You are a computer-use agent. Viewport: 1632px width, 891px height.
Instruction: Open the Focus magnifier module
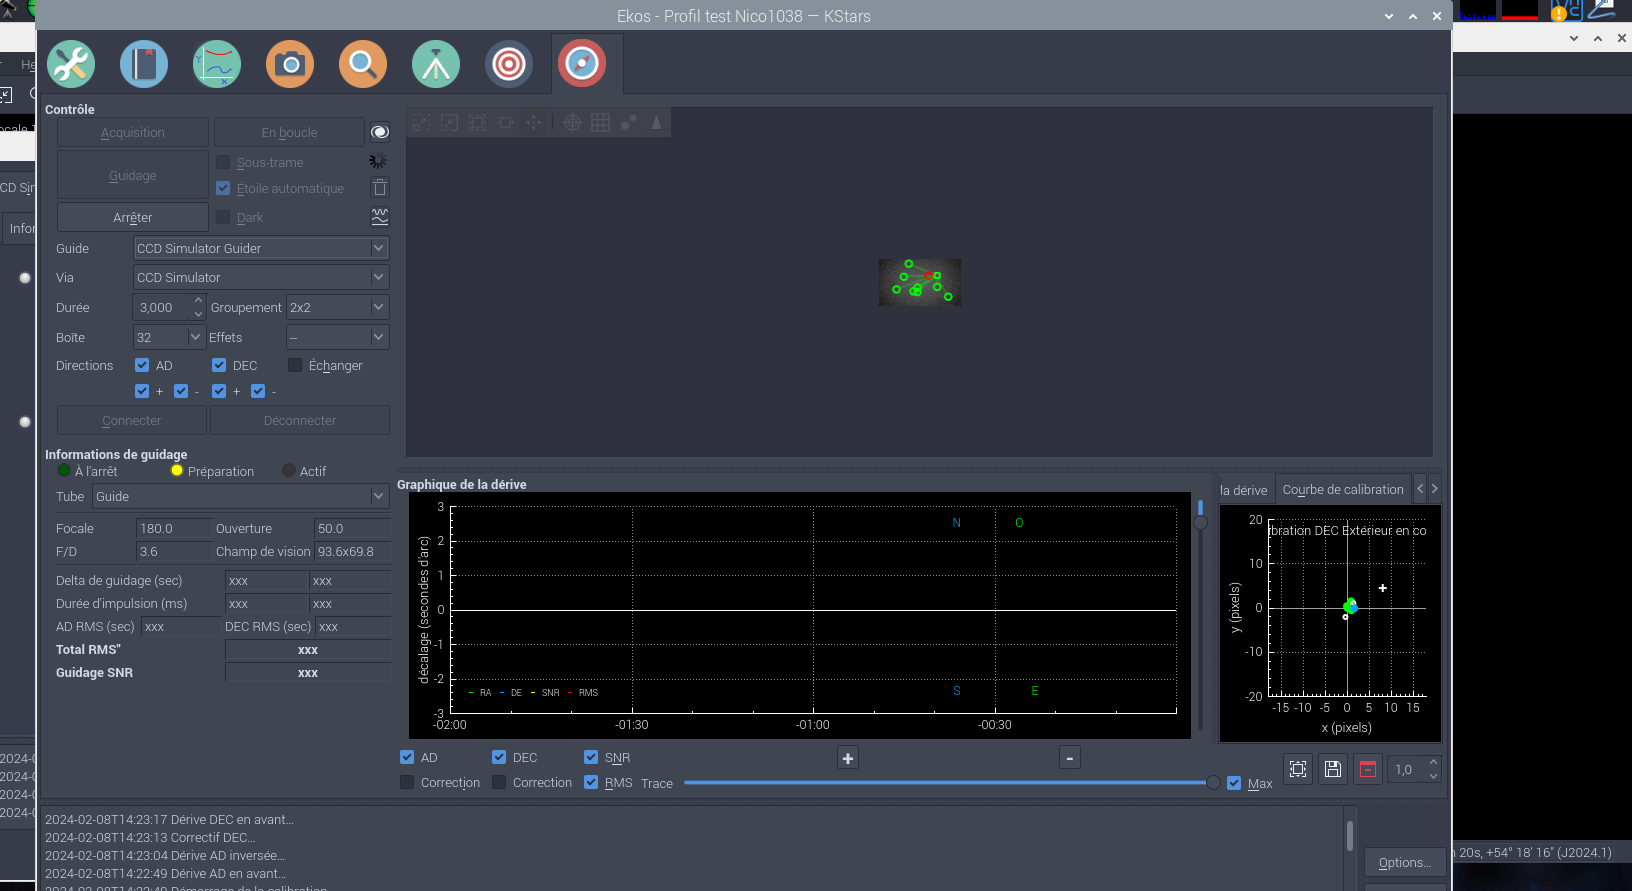tap(363, 65)
